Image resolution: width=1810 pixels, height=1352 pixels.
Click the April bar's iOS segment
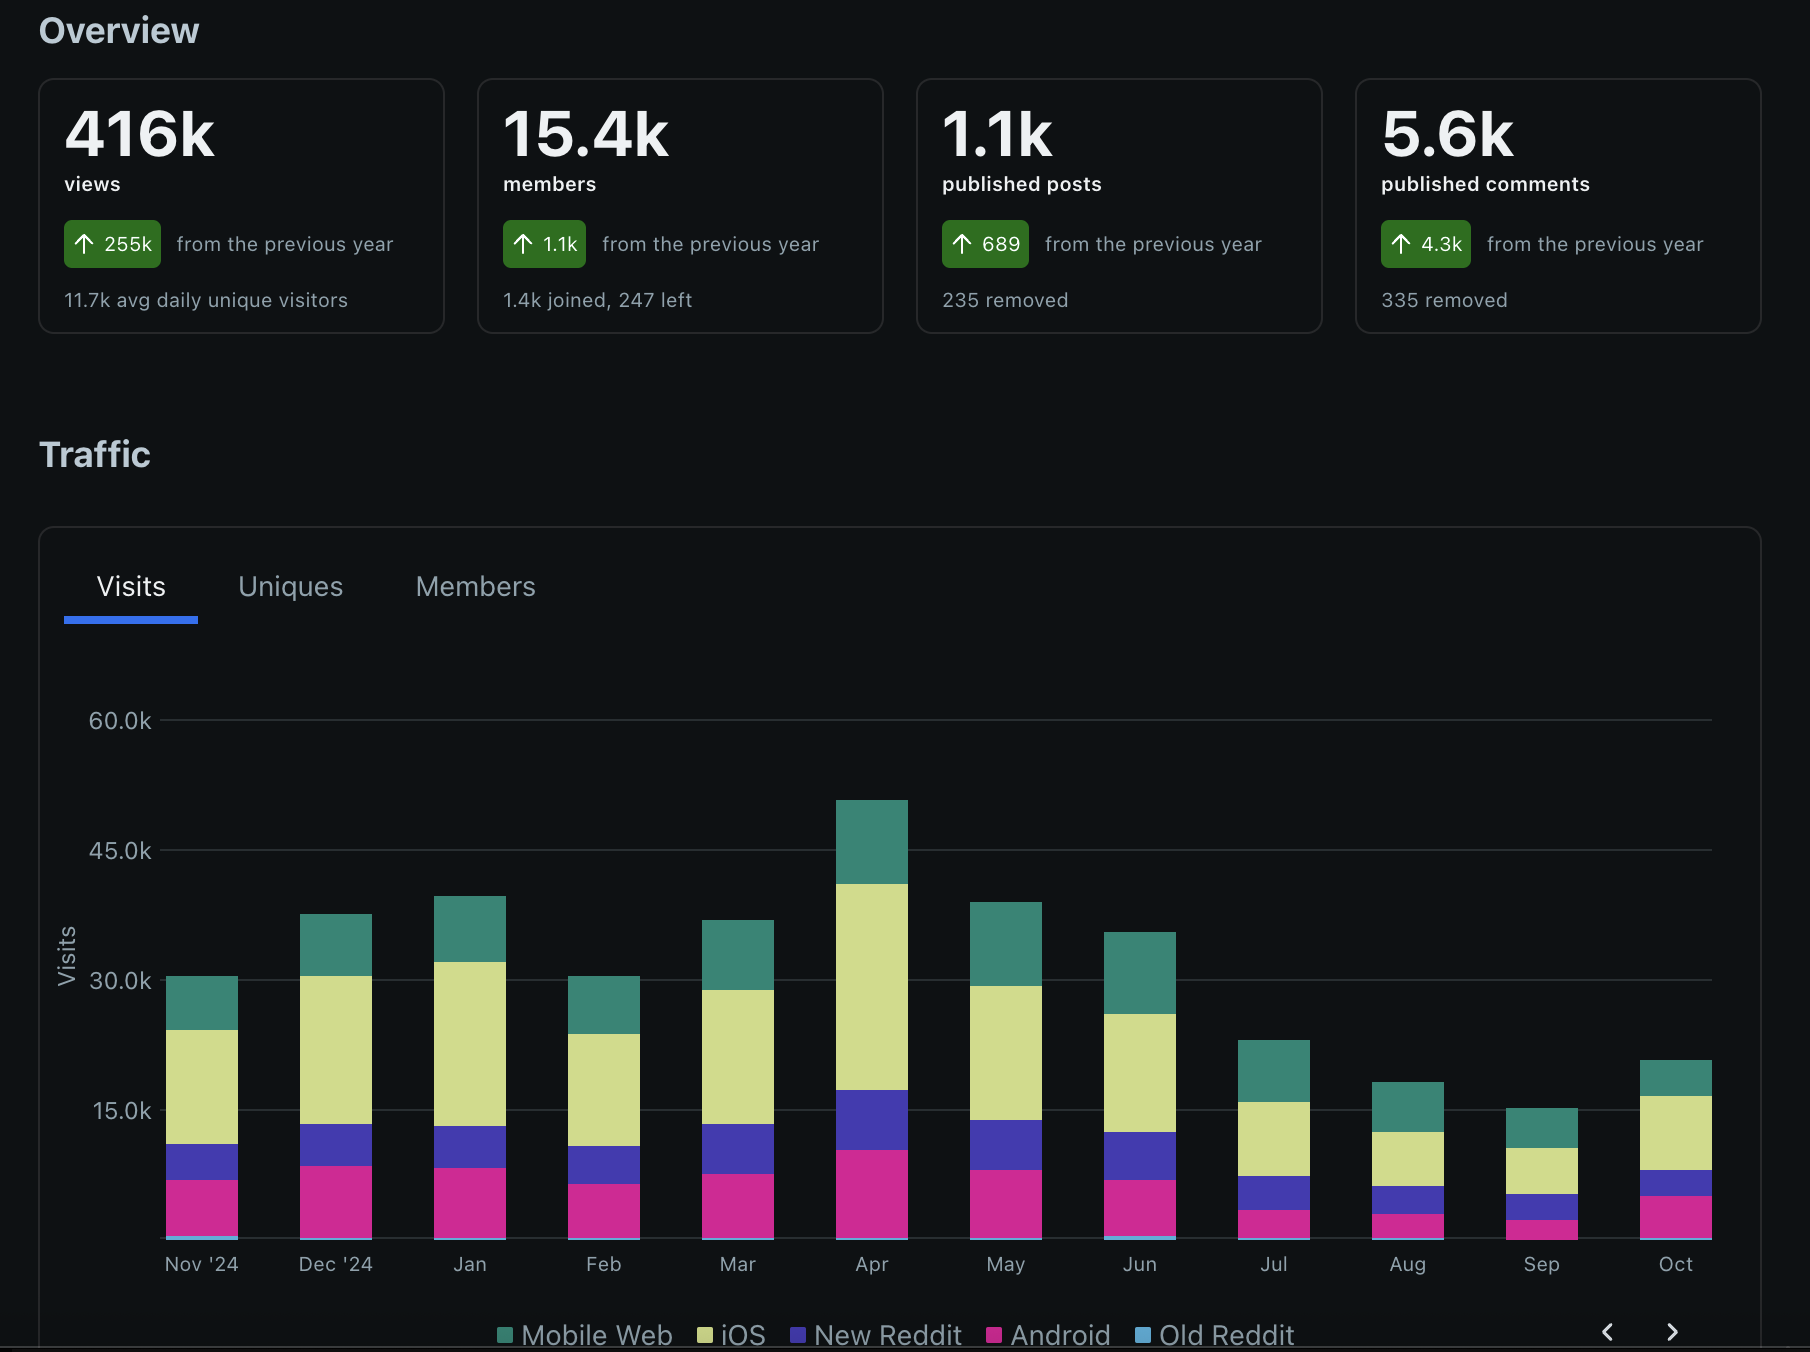point(872,986)
